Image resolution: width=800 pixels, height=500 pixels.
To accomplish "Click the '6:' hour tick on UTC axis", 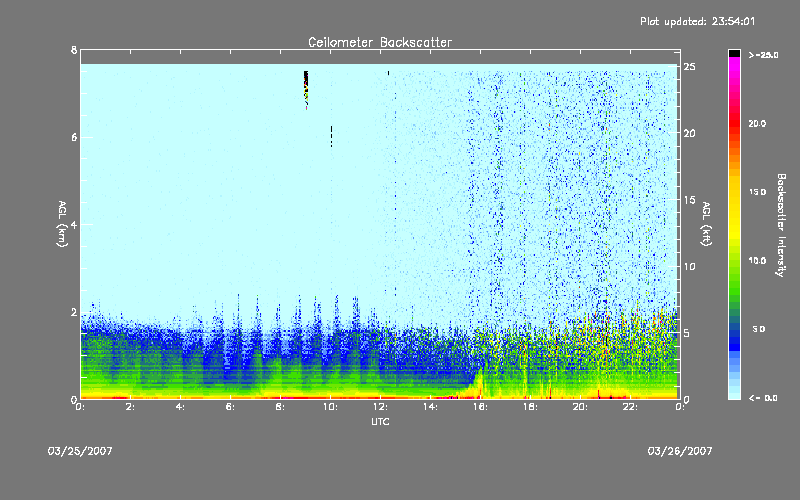I will [x=231, y=407].
